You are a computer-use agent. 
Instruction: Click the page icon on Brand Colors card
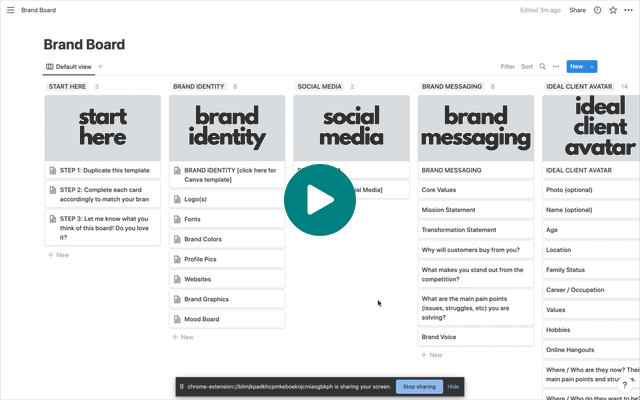177,239
